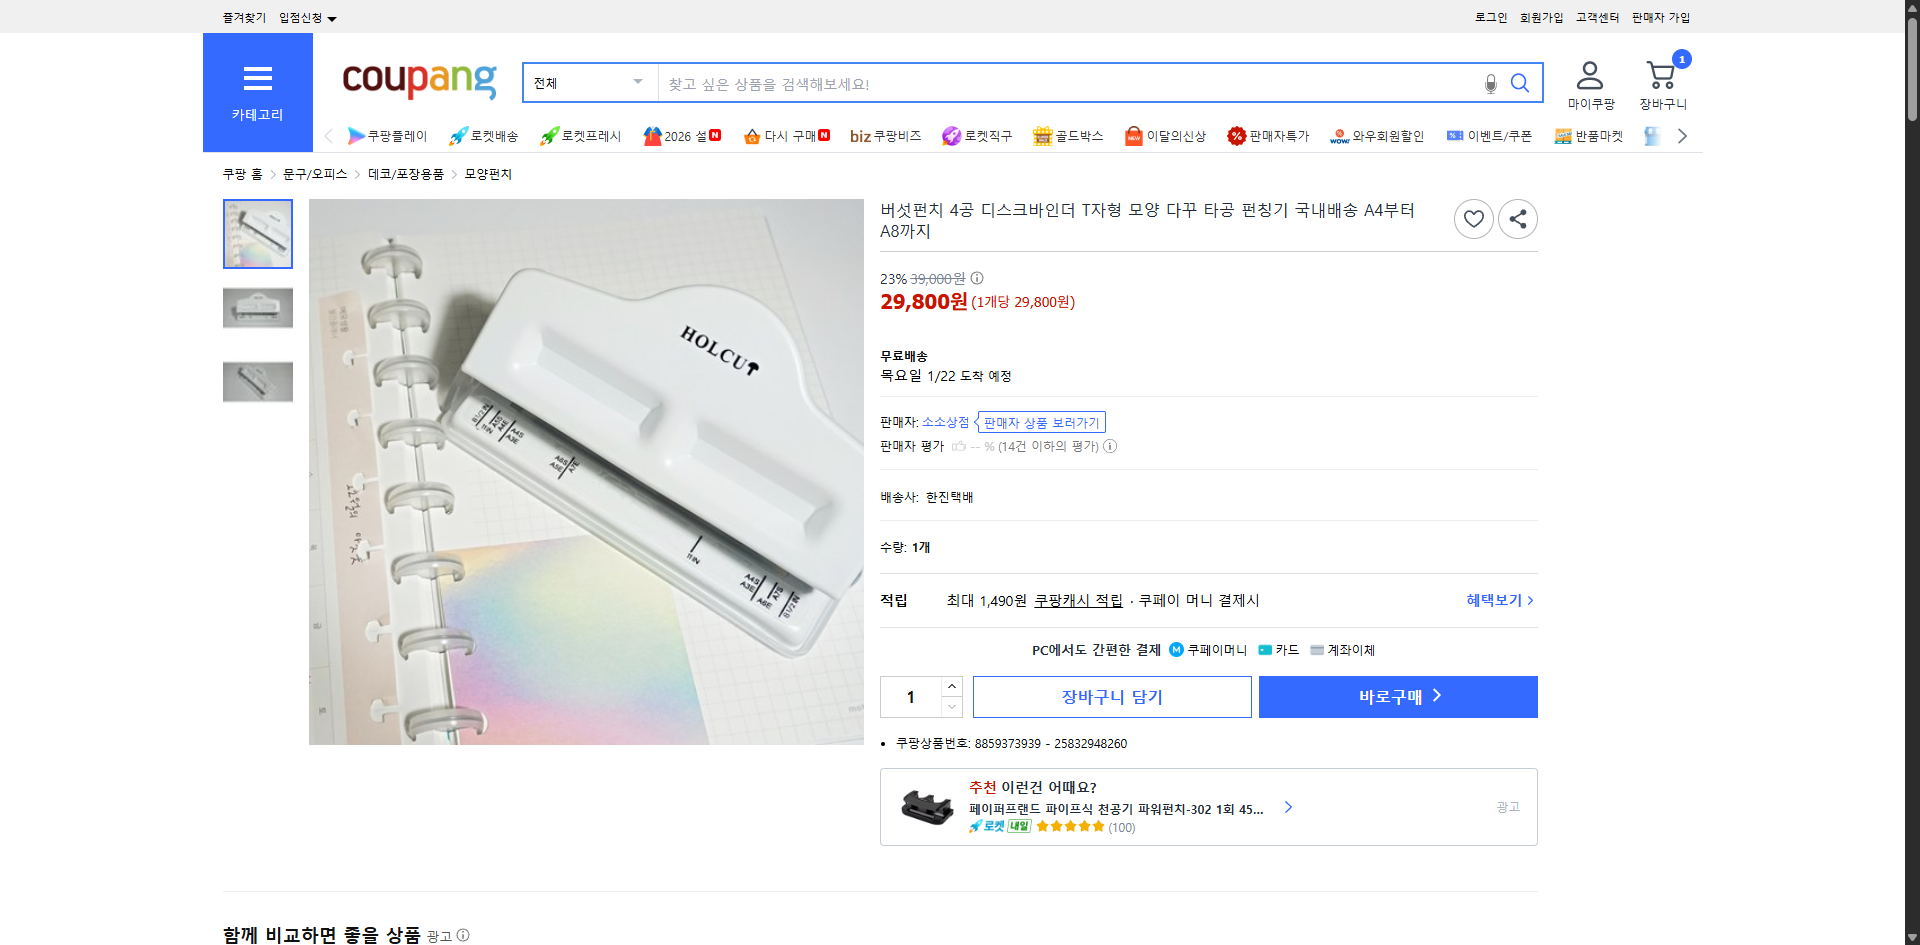The width and height of the screenshot is (1920, 945).
Task: Click the 로켓직구 icon
Action: [x=950, y=136]
